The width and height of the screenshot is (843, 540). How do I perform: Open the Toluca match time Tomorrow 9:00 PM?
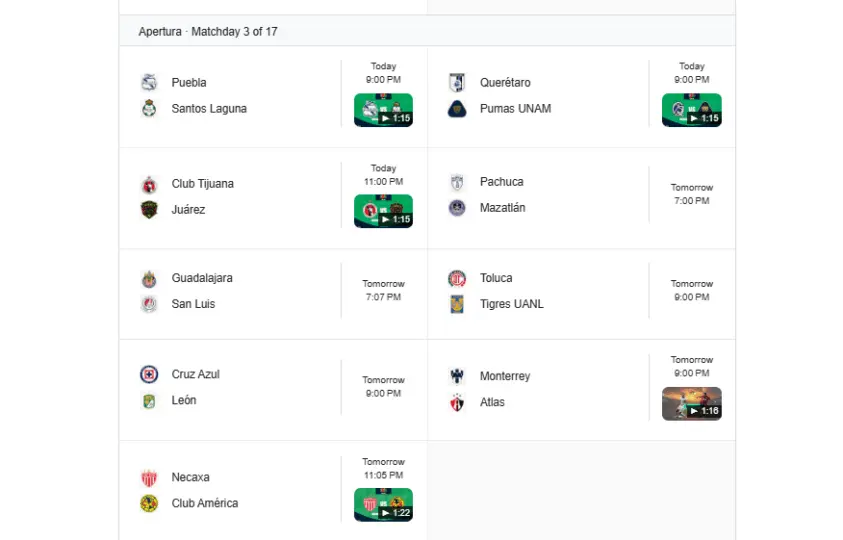(691, 290)
